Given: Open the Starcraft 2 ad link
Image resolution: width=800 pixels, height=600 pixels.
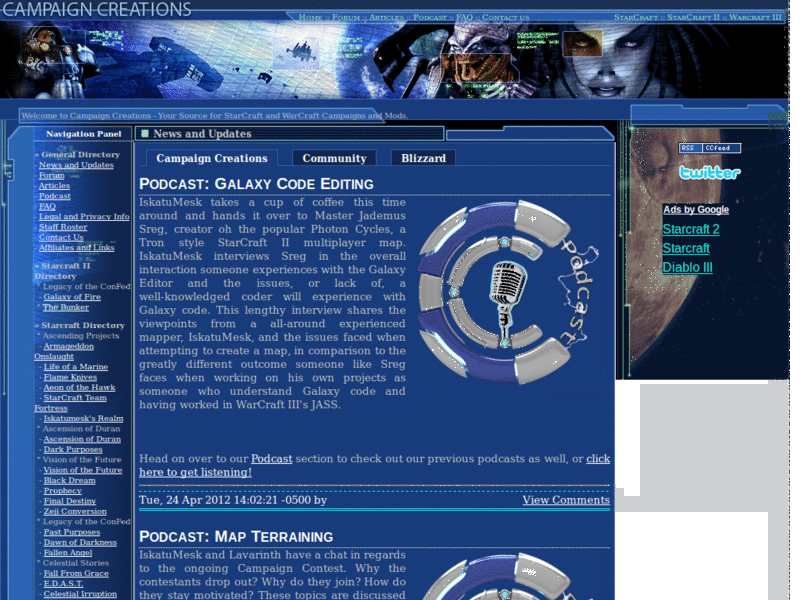Looking at the screenshot, I should point(691,229).
